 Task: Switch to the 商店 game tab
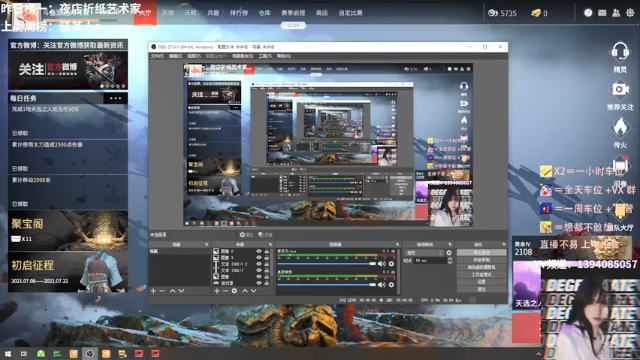tap(322, 13)
